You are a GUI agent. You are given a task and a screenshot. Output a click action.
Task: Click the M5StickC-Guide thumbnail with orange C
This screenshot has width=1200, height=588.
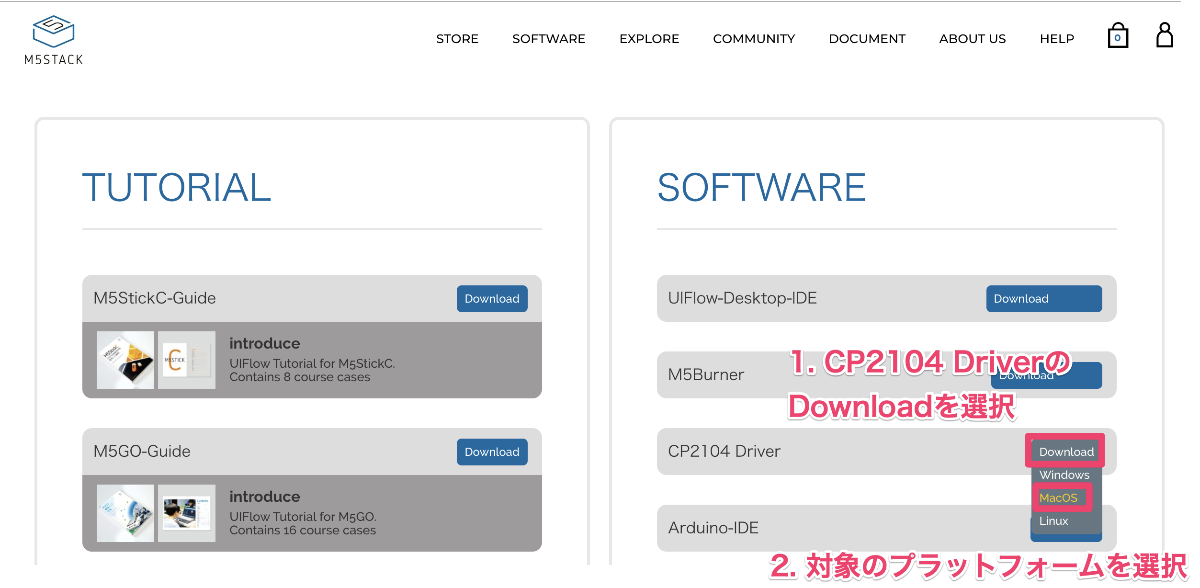pos(186,360)
